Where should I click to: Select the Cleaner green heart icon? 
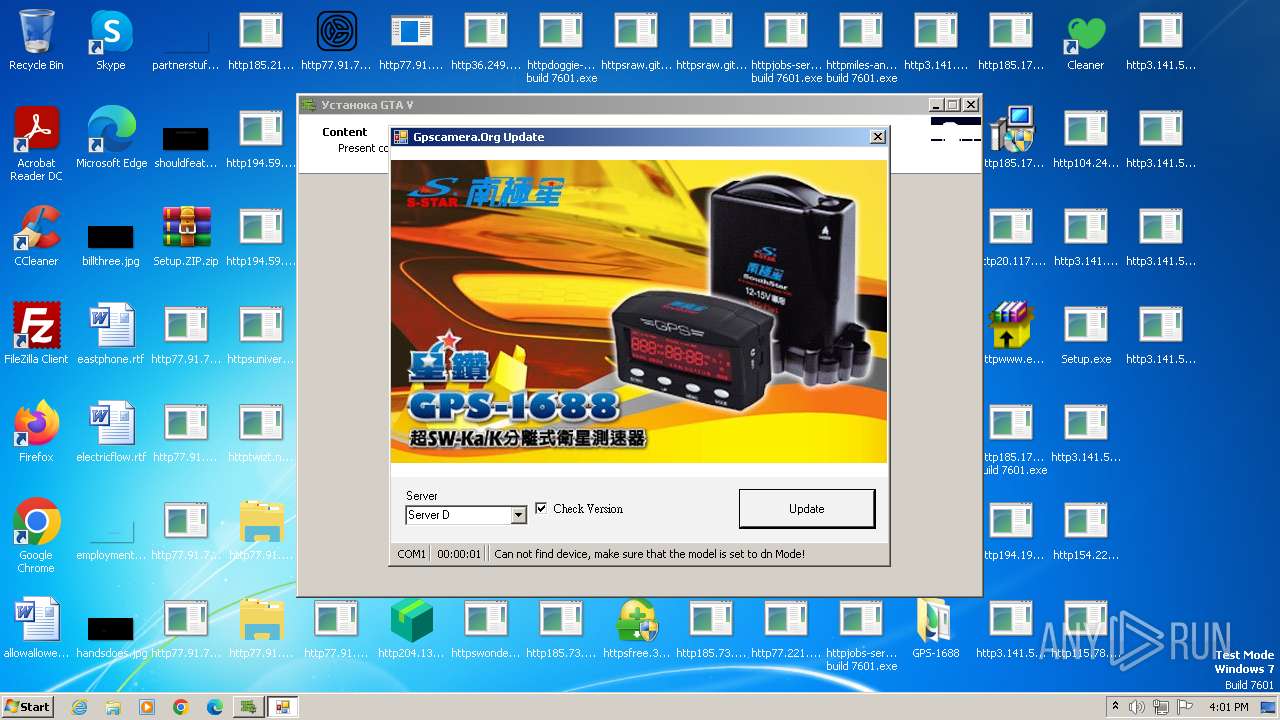(1085, 41)
